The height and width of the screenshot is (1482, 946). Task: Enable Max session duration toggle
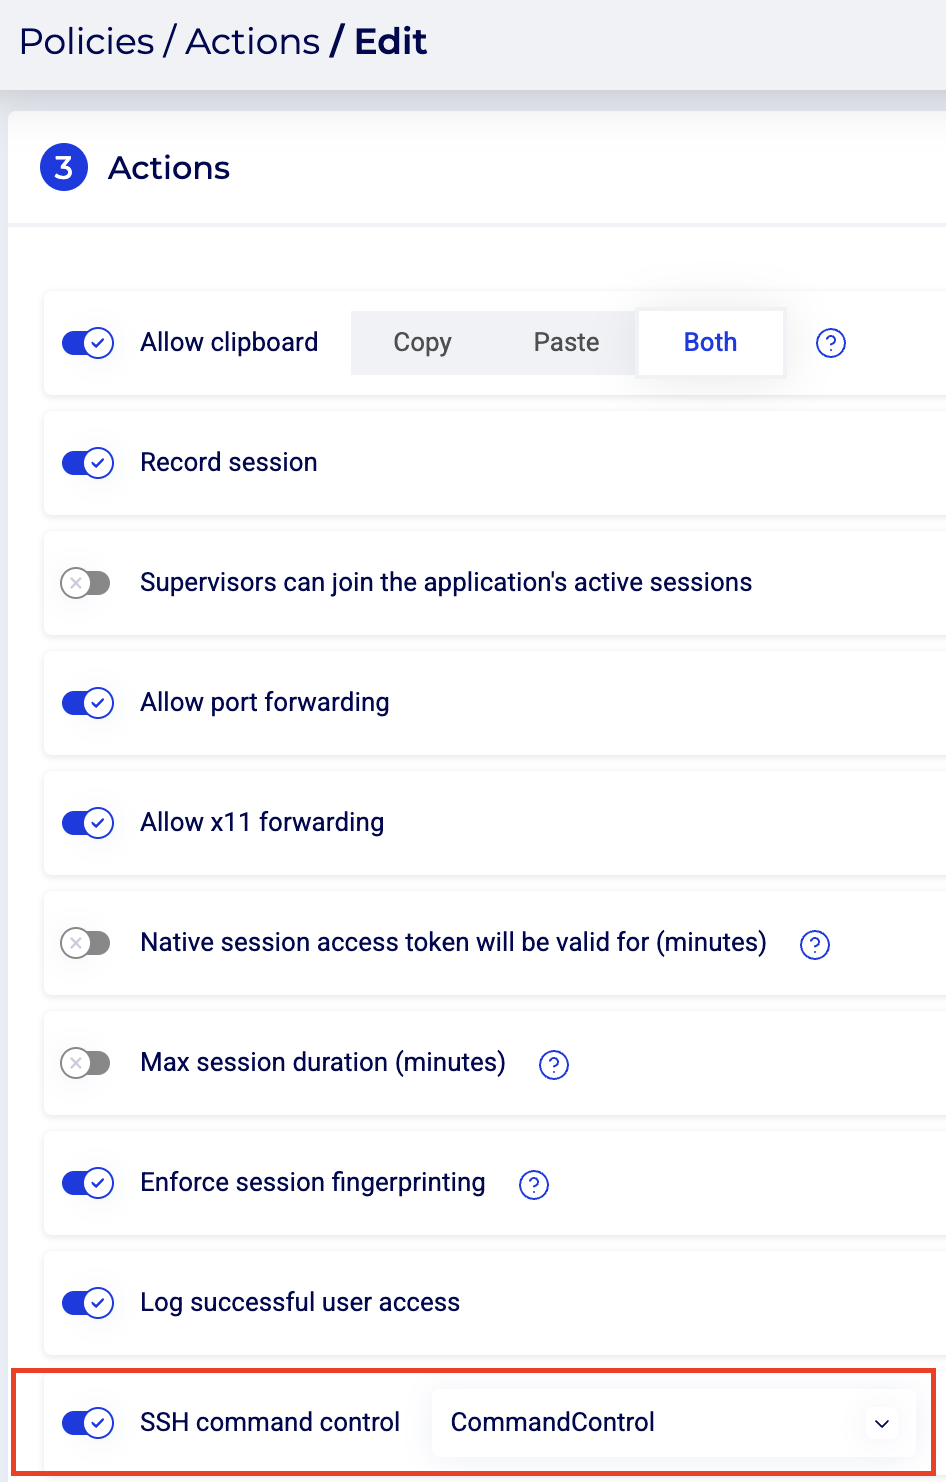(x=86, y=1063)
